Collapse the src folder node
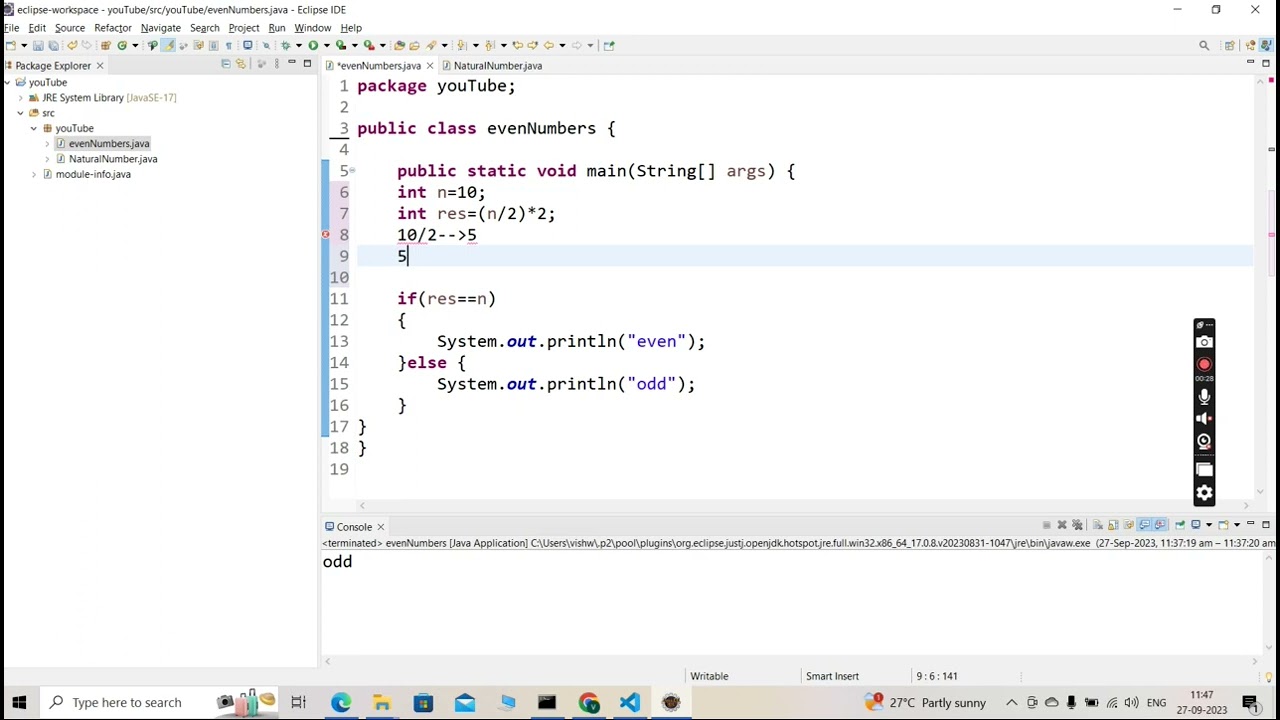The width and height of the screenshot is (1280, 720). (x=20, y=113)
